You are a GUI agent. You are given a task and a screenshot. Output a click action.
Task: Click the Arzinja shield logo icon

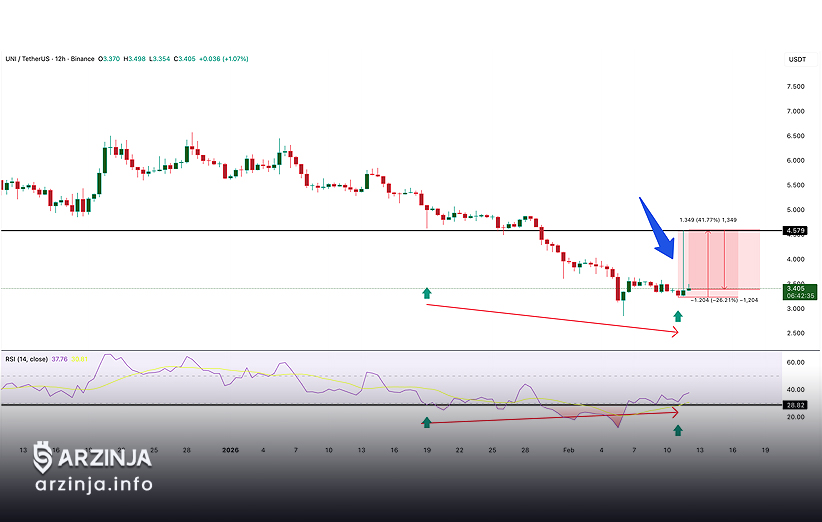pos(43,458)
